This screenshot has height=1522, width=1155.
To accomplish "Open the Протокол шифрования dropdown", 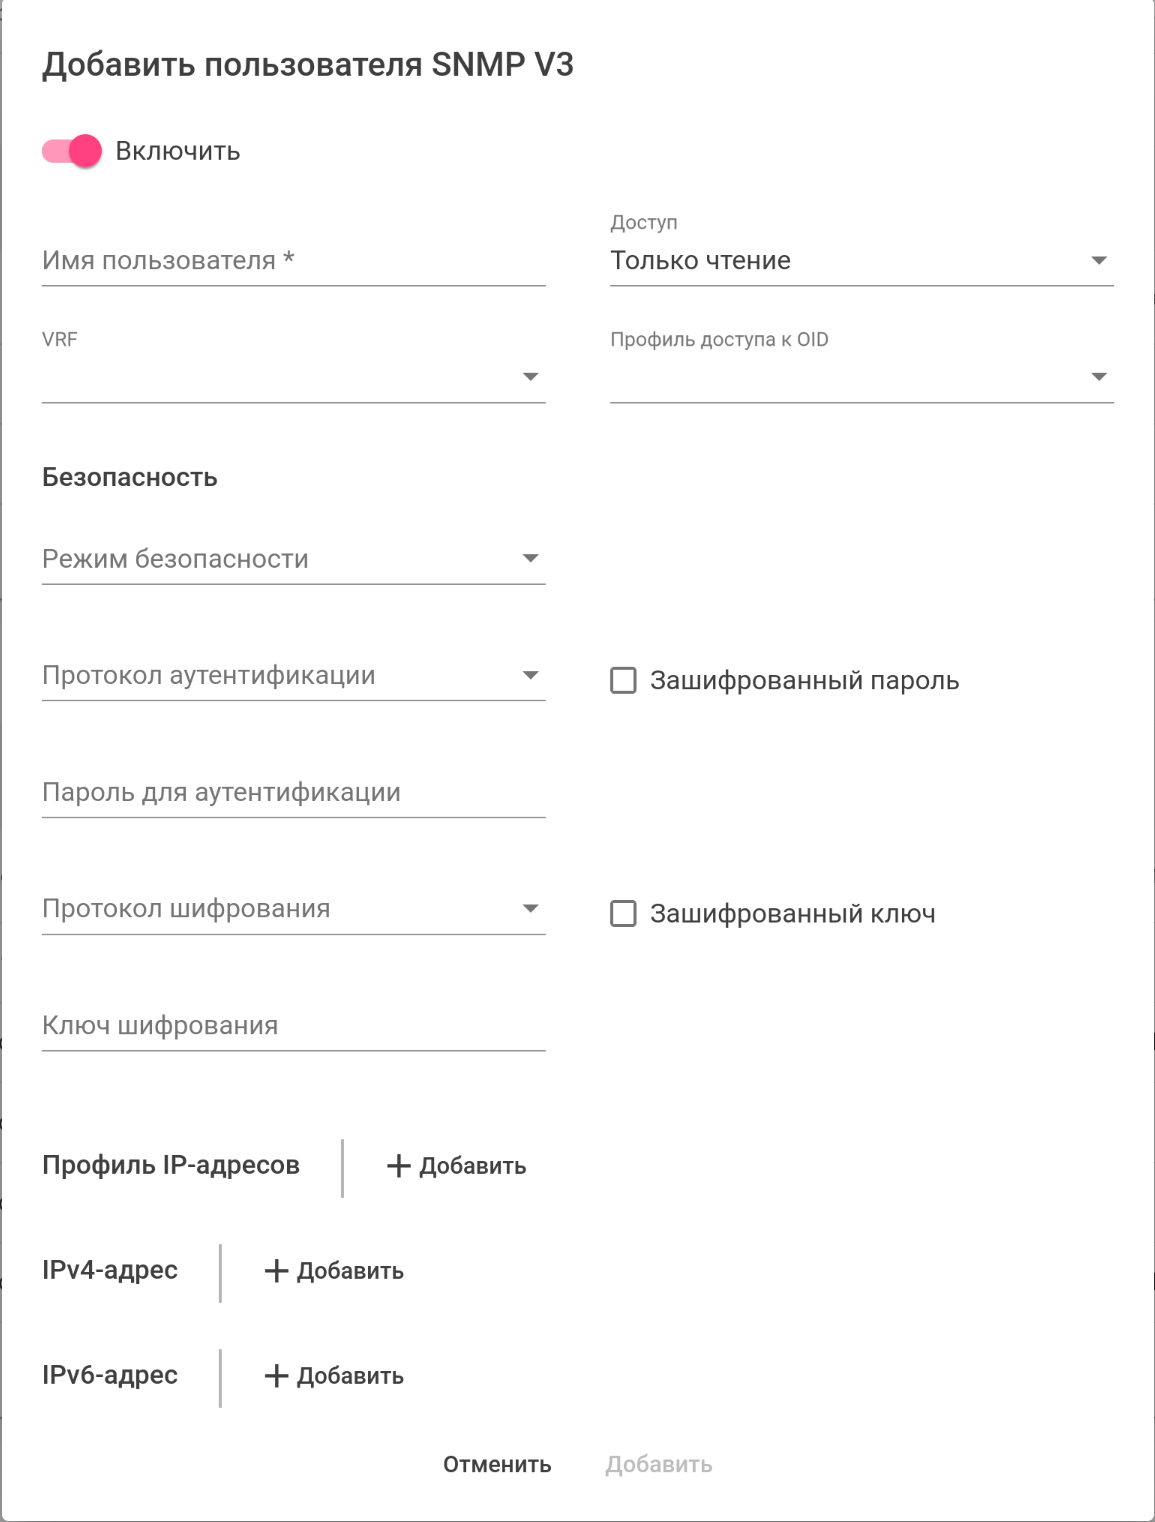I will coord(293,909).
